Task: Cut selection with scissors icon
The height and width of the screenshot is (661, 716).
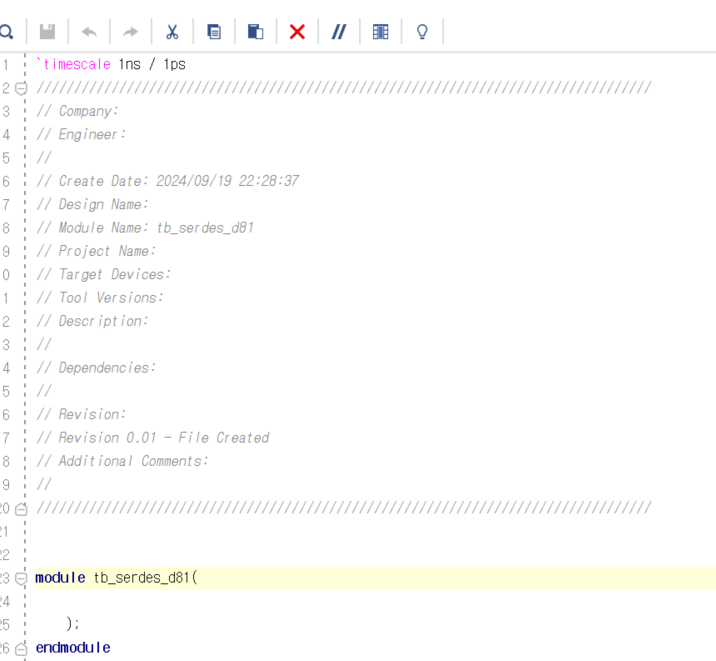Action: 172,32
